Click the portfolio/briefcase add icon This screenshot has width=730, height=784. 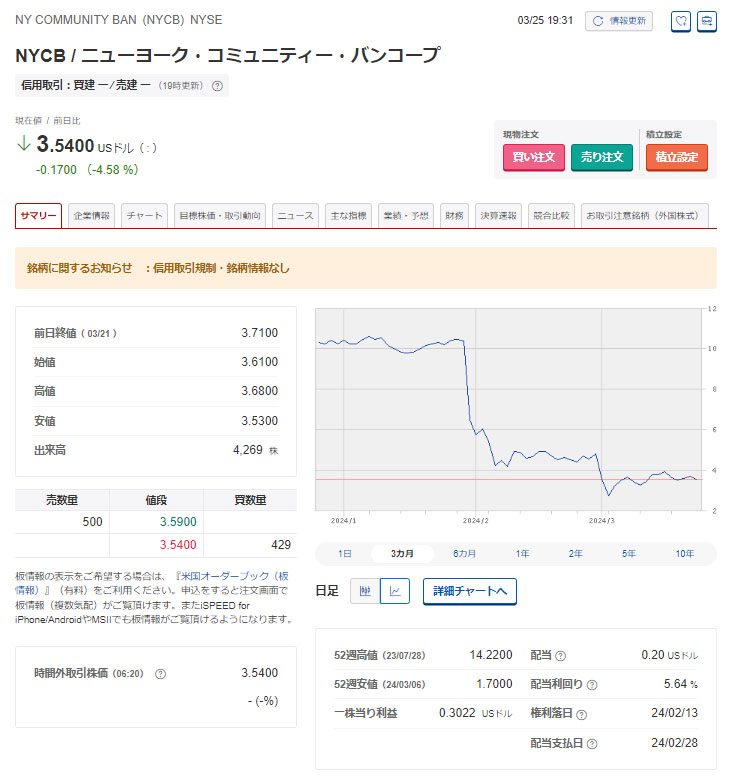(707, 21)
